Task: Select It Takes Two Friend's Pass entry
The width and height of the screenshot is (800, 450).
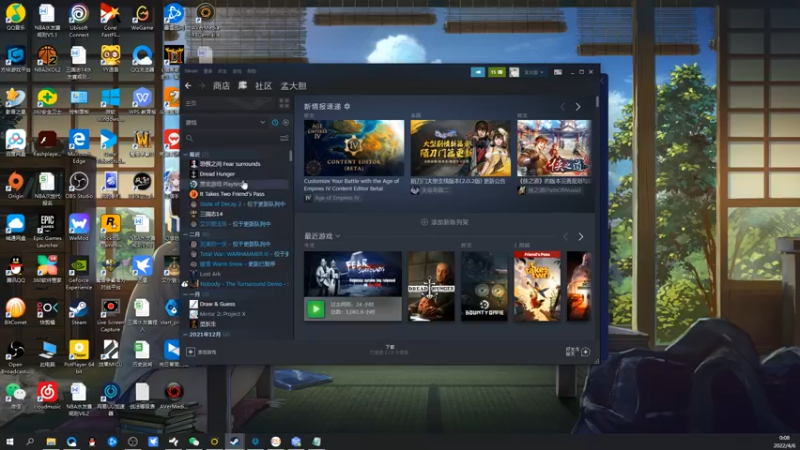Action: point(232,194)
